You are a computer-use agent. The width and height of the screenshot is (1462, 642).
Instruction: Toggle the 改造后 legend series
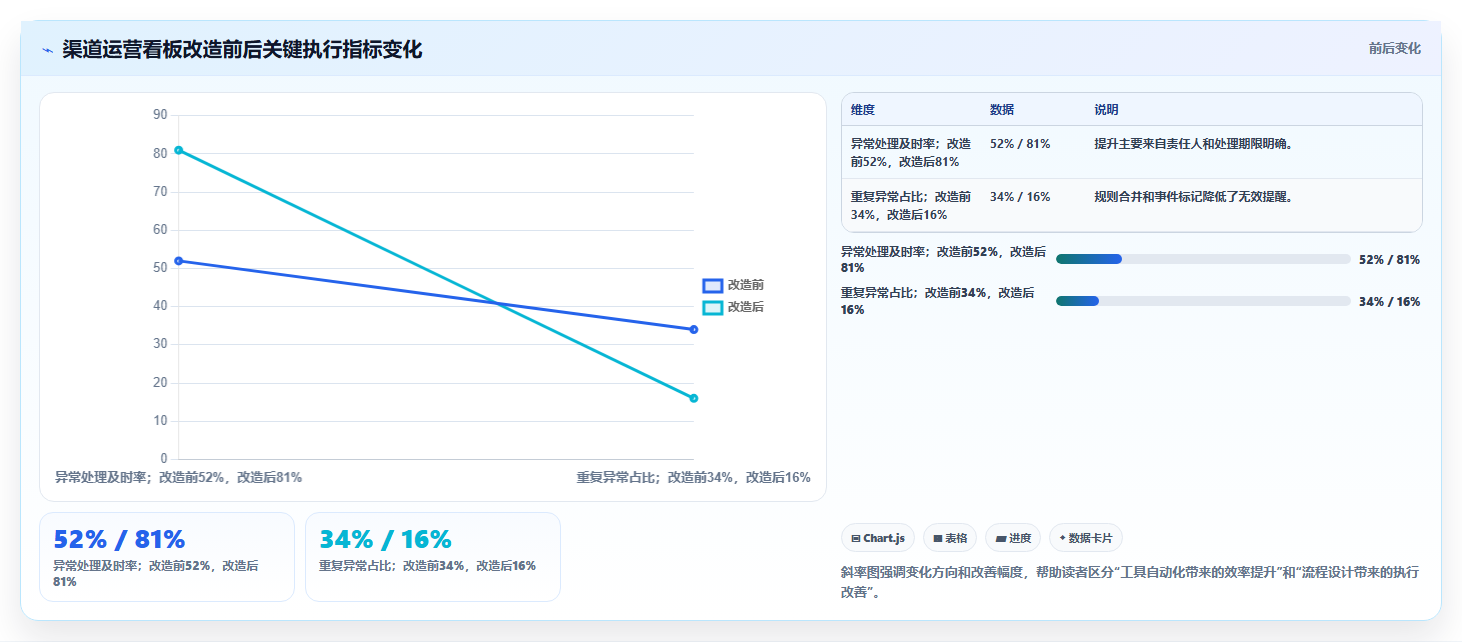click(733, 307)
